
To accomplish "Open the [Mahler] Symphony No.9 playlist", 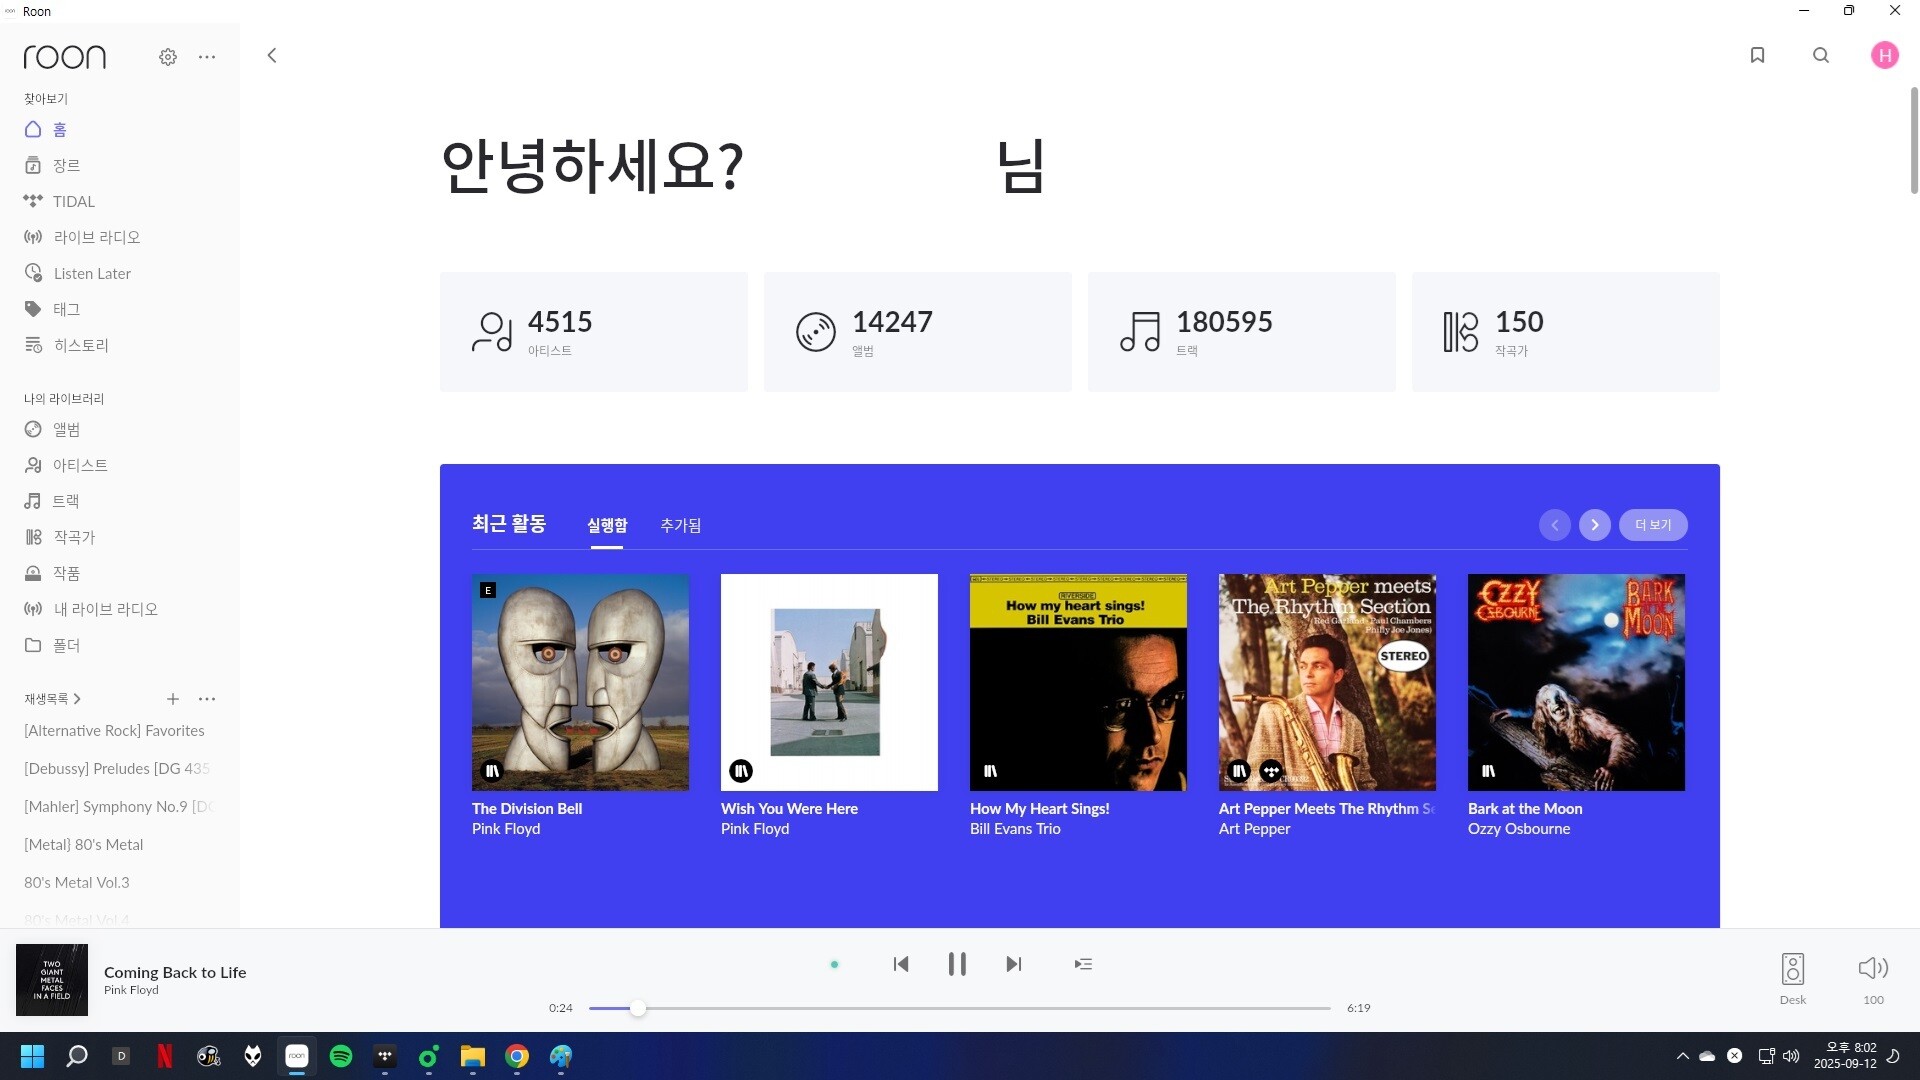I will [x=118, y=807].
